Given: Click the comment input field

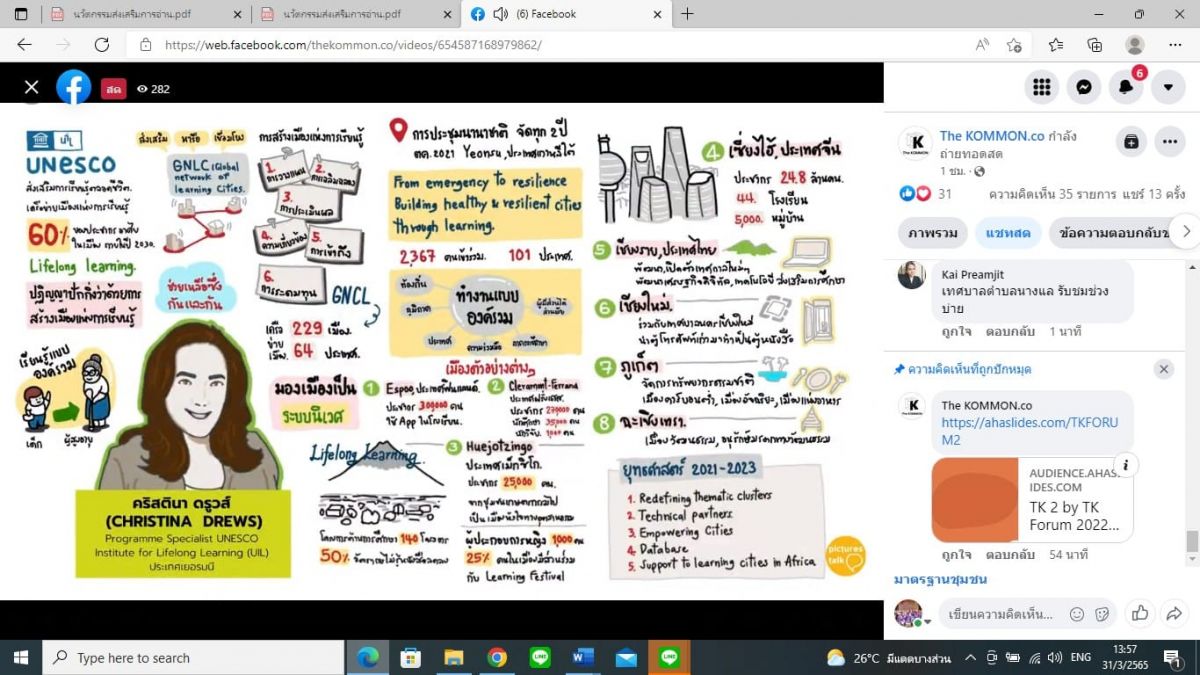Looking at the screenshot, I should tap(1000, 614).
